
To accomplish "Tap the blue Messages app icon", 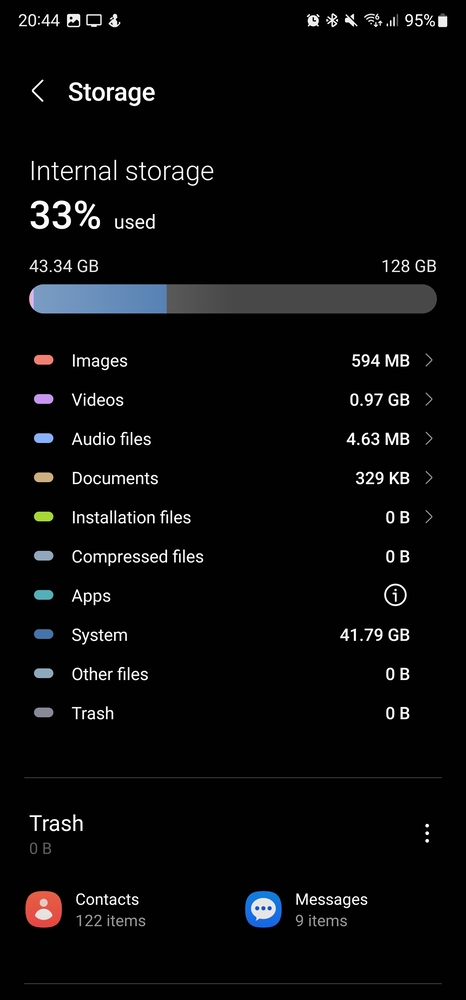I will 263,909.
